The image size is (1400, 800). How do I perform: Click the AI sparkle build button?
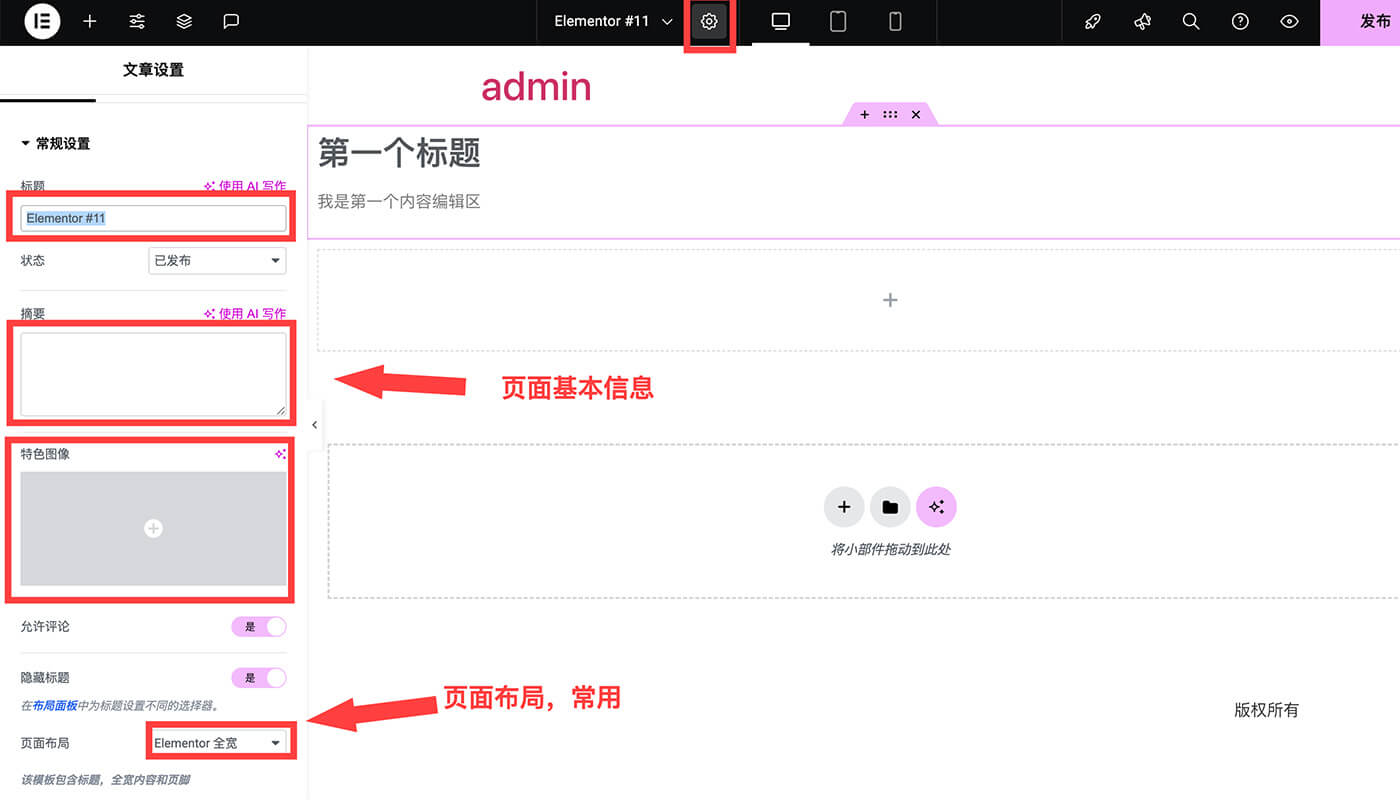click(x=936, y=507)
